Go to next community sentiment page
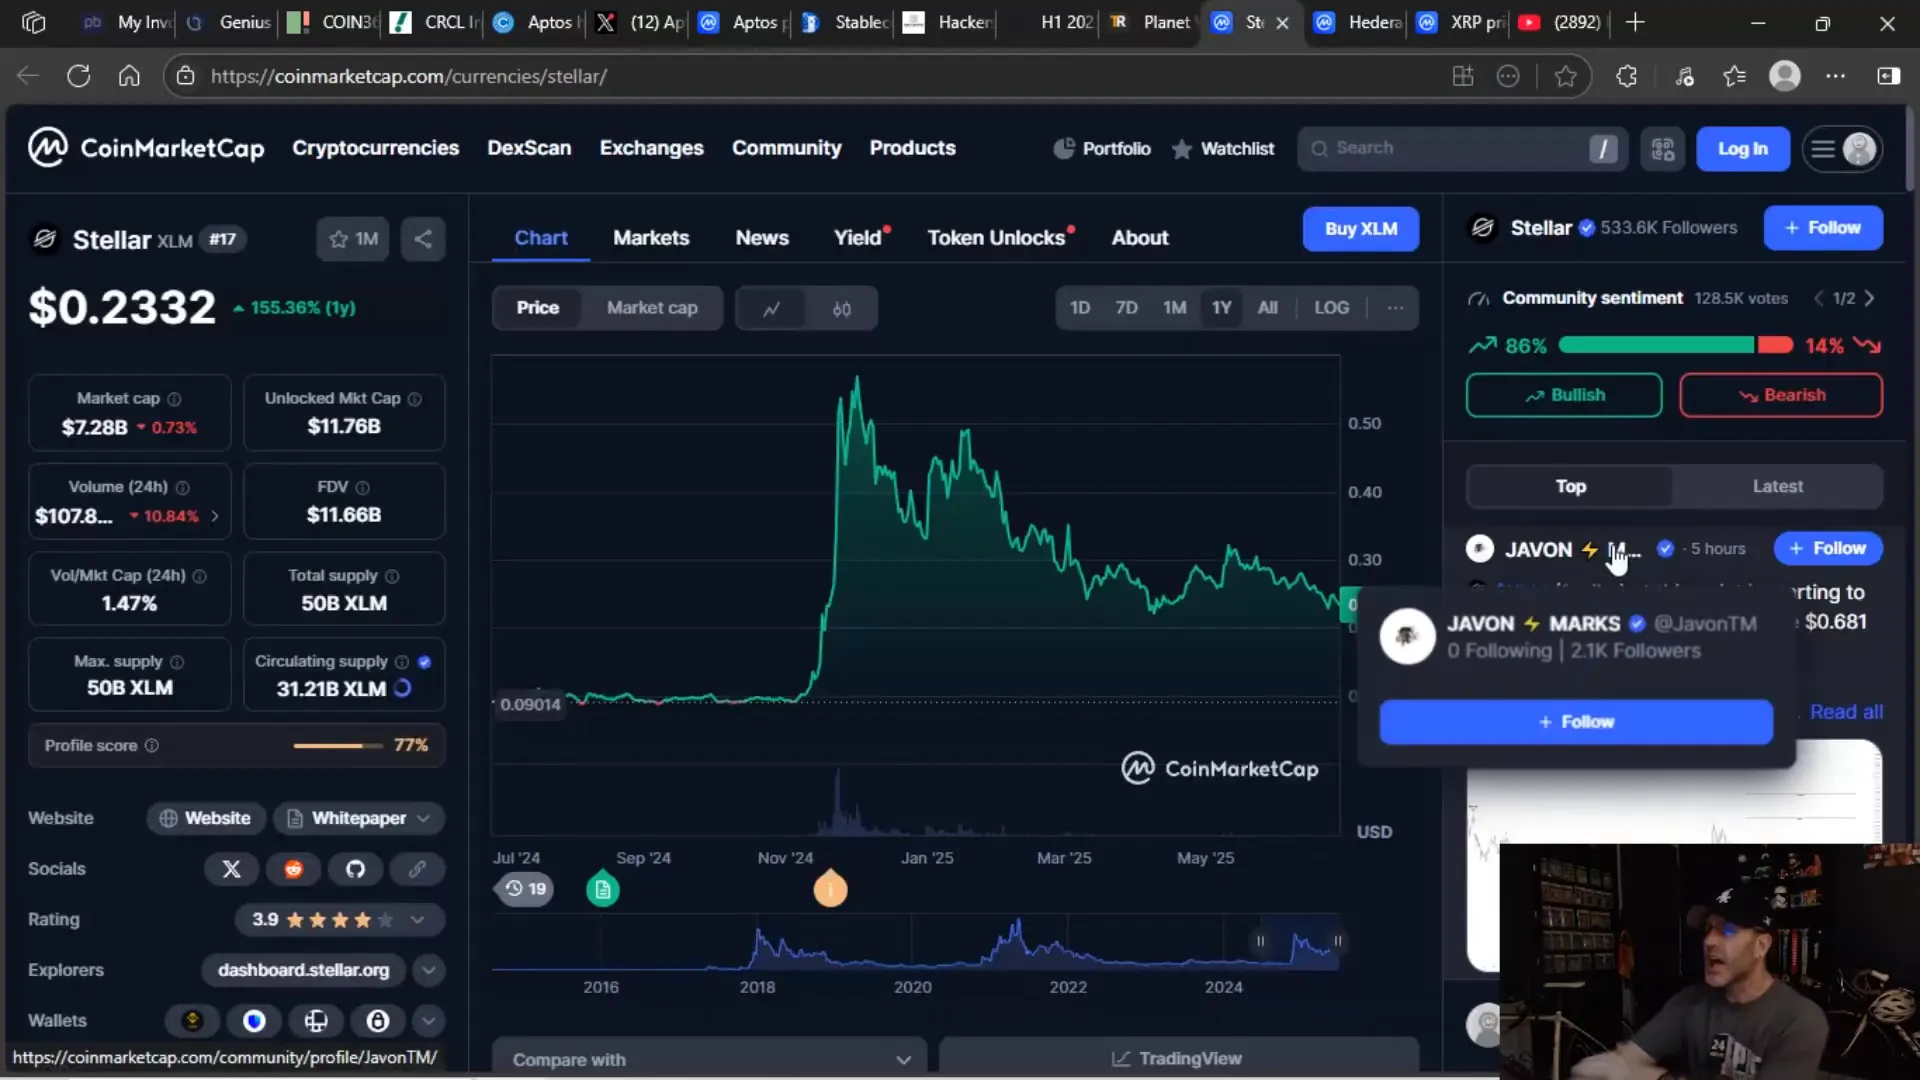Image resolution: width=1920 pixels, height=1080 pixels. point(1870,298)
